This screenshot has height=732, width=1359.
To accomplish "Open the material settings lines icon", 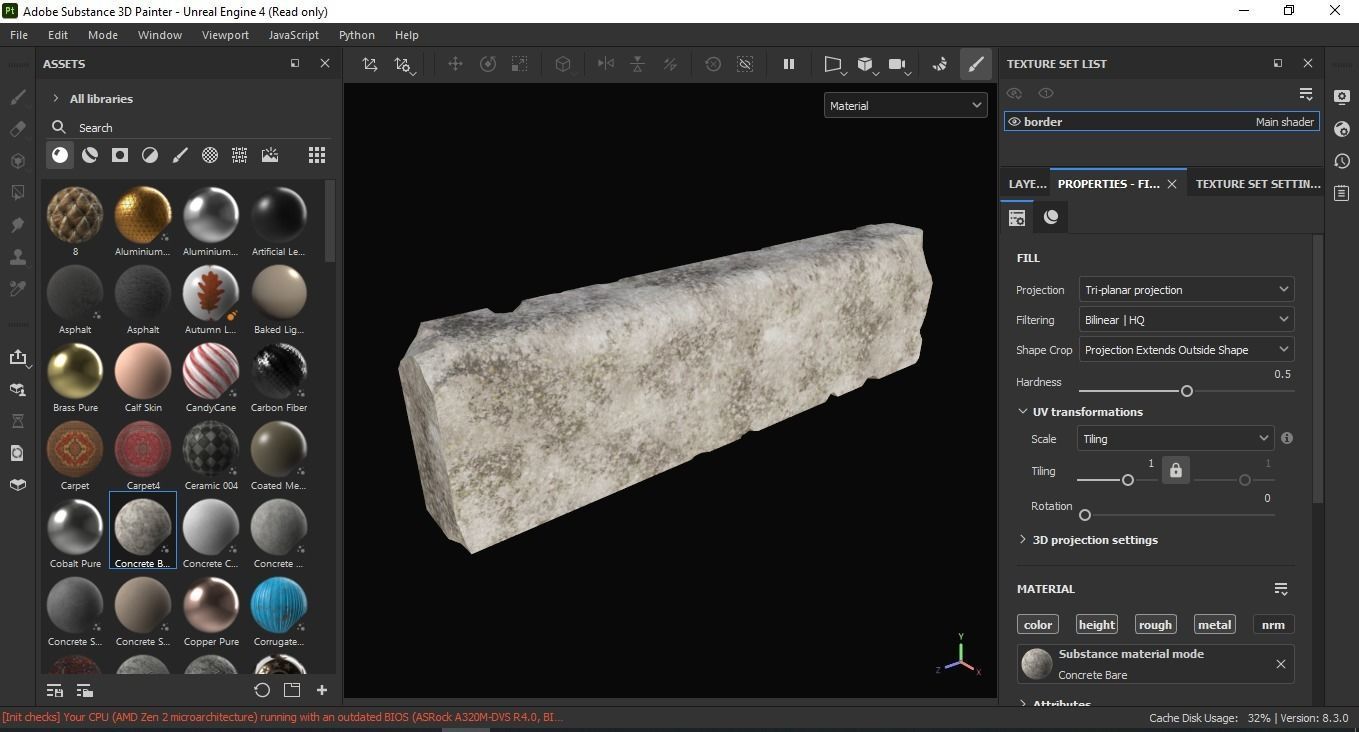I will click(1281, 589).
